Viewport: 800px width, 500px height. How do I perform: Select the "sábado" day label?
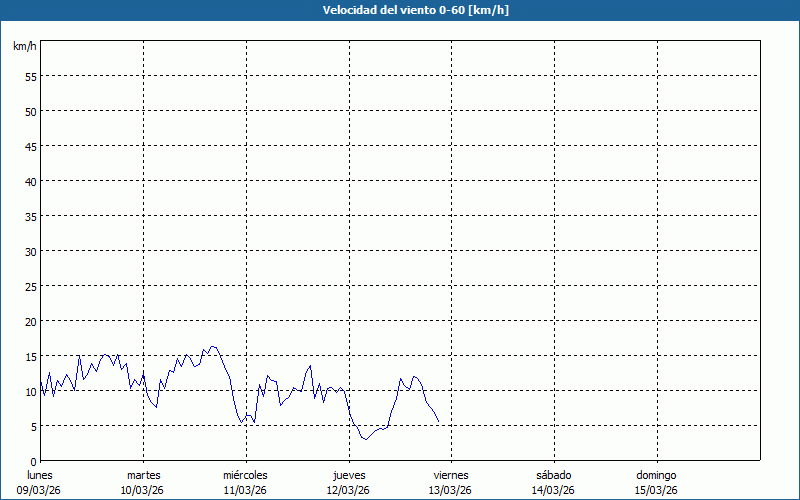[552, 475]
